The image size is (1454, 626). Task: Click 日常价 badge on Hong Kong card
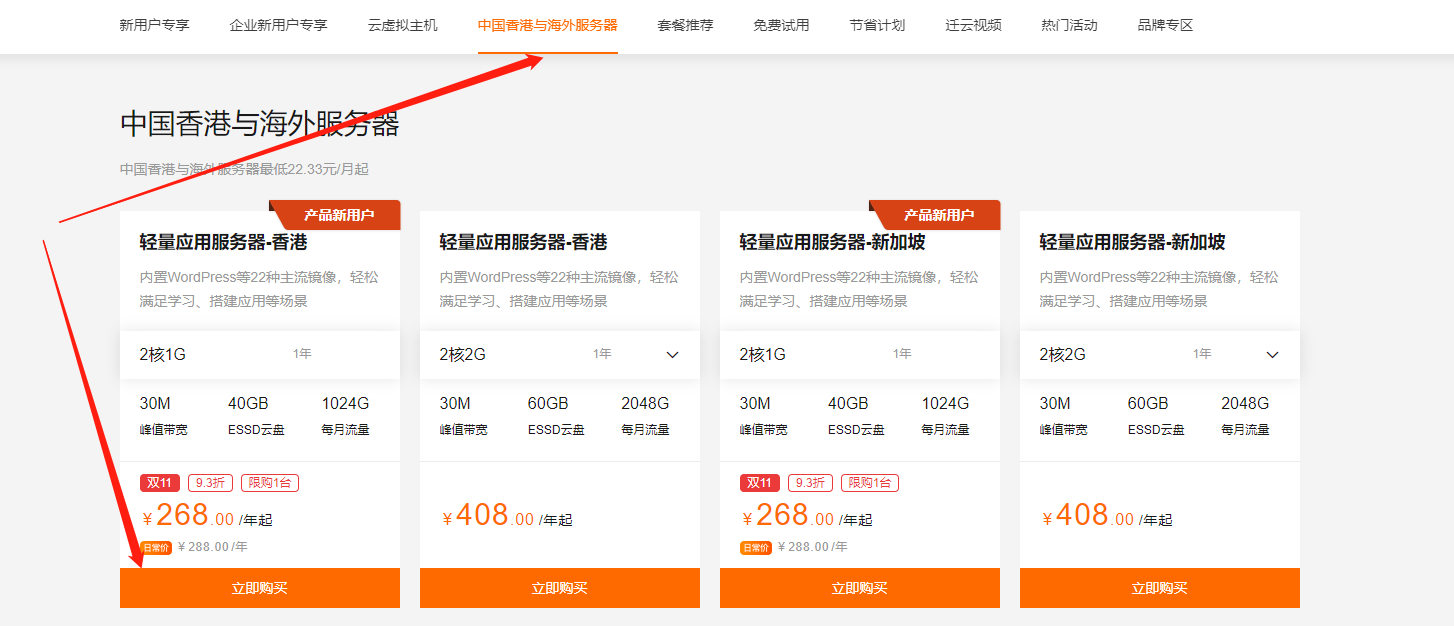coord(156,547)
